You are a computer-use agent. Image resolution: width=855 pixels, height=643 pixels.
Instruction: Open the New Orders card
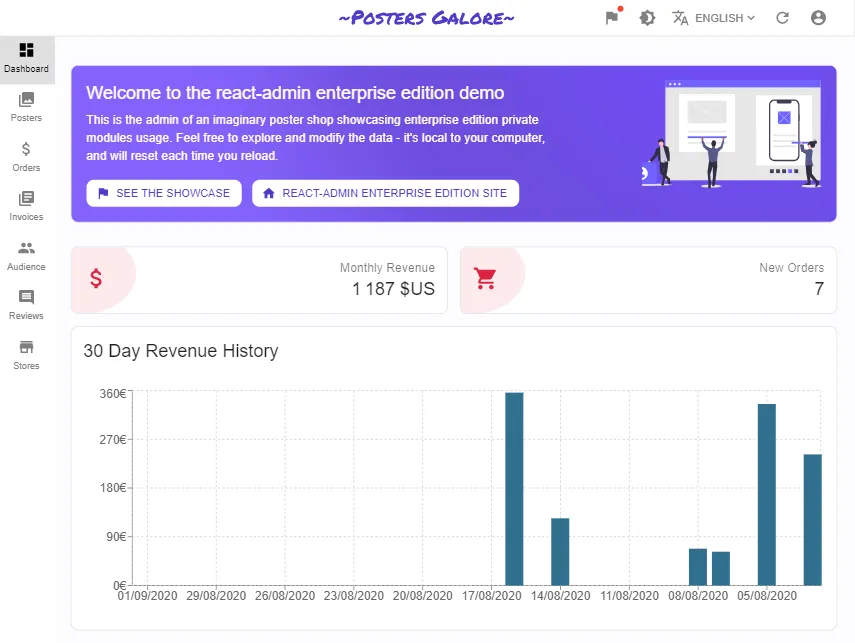[x=648, y=280]
